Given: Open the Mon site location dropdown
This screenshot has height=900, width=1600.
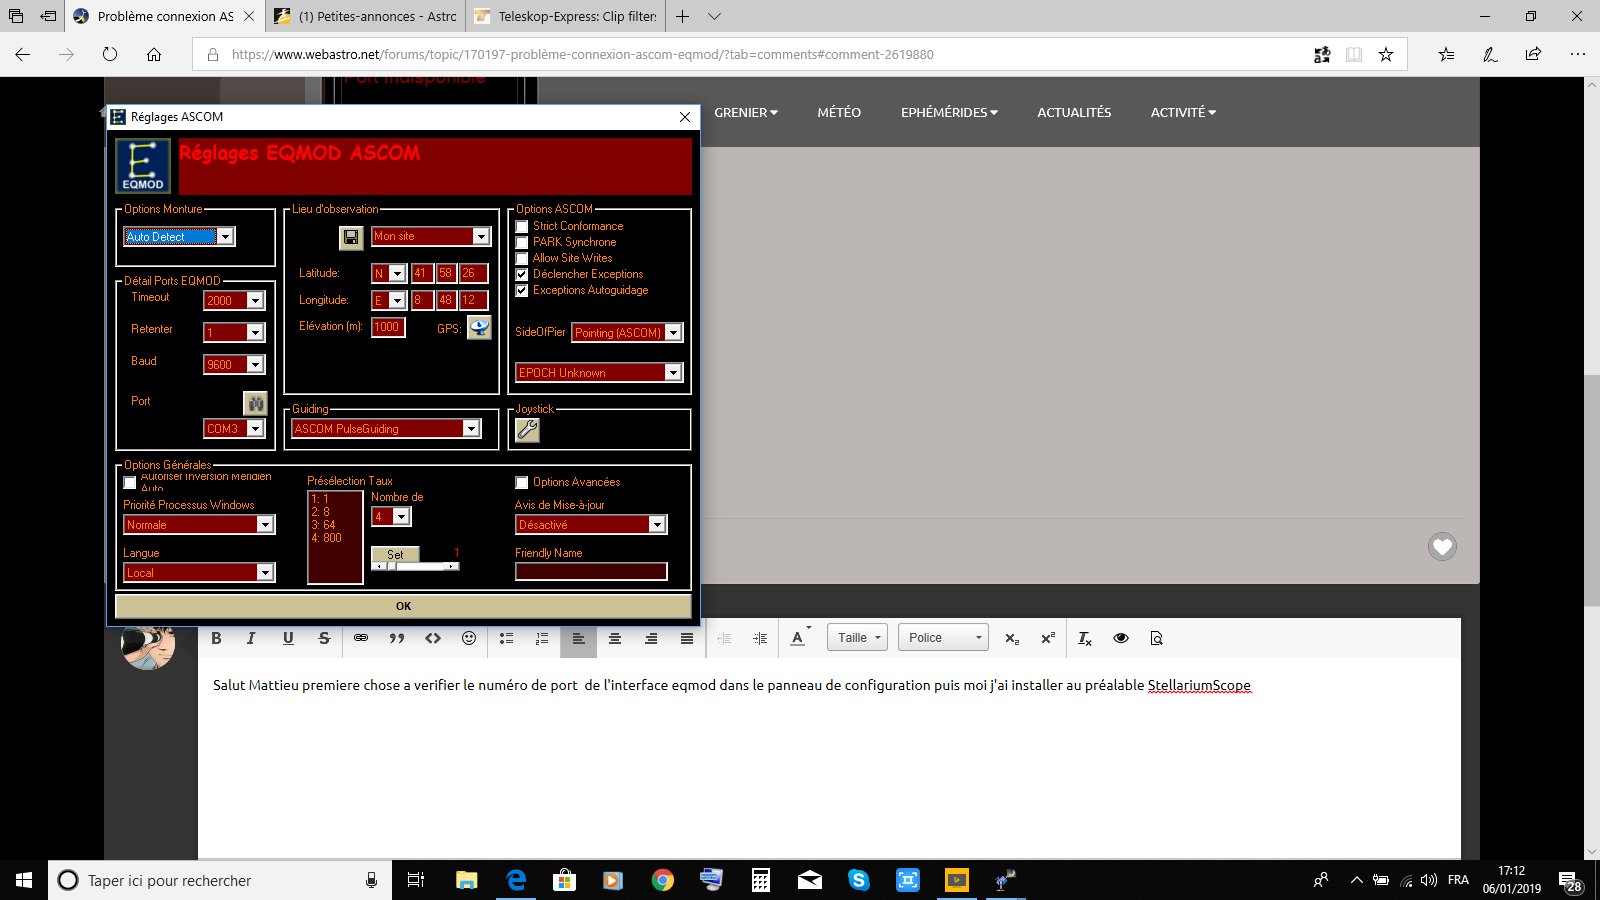Looking at the screenshot, I should pos(481,237).
